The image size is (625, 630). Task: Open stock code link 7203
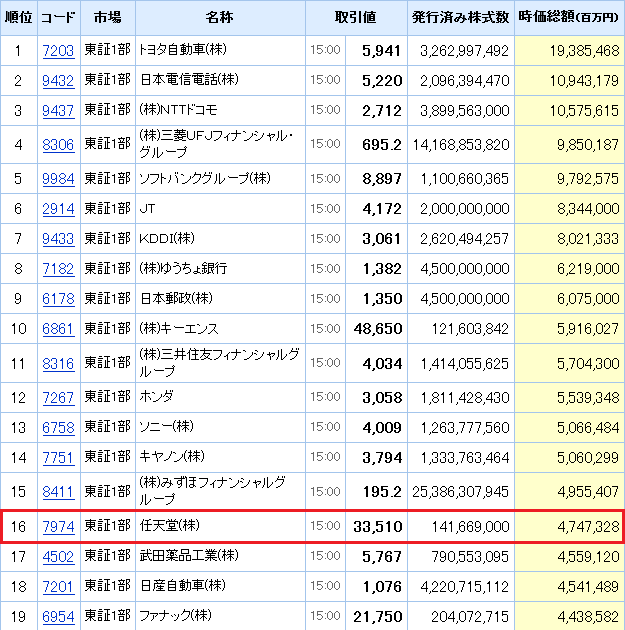pos(58,51)
